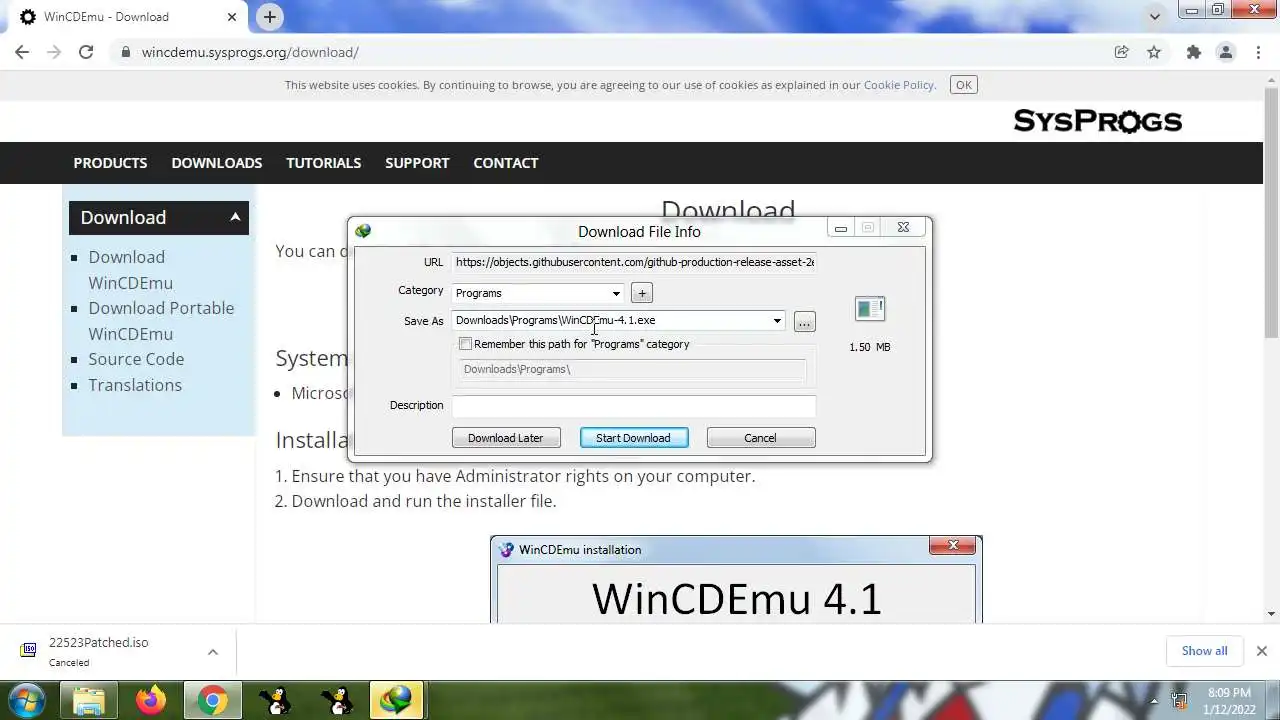Click the browser Back arrow
1280x720 pixels.
coord(22,52)
